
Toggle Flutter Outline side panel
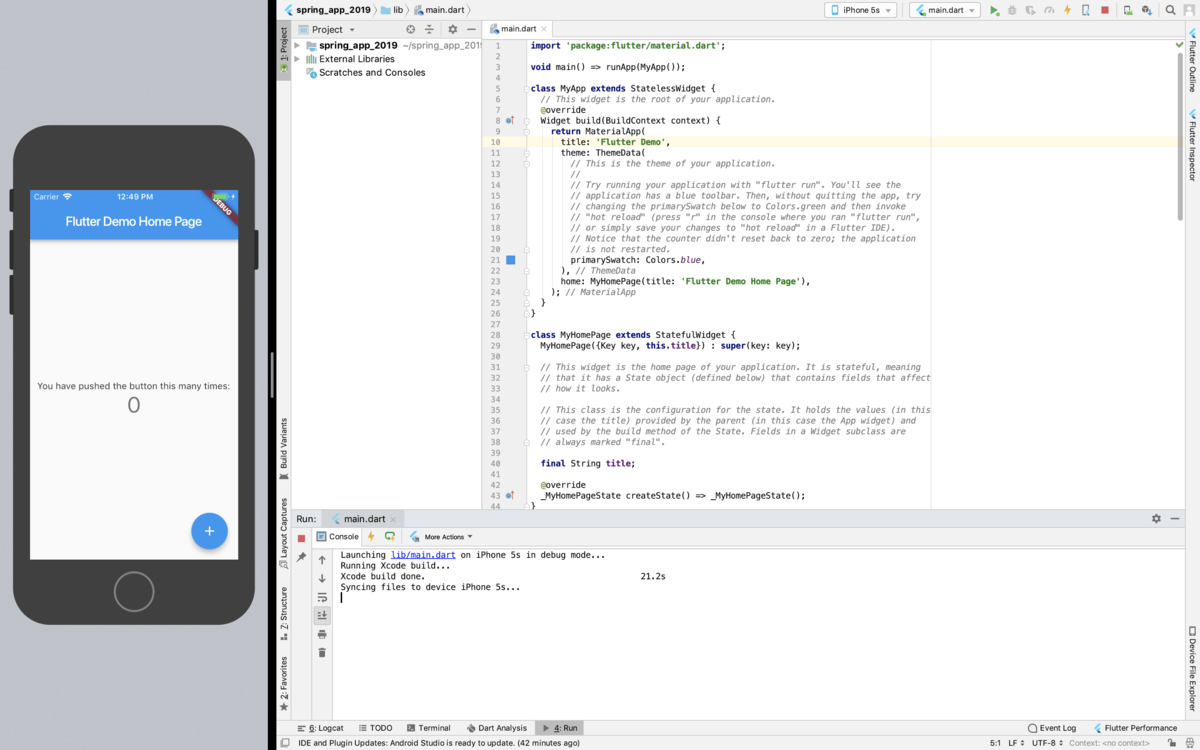click(1192, 62)
